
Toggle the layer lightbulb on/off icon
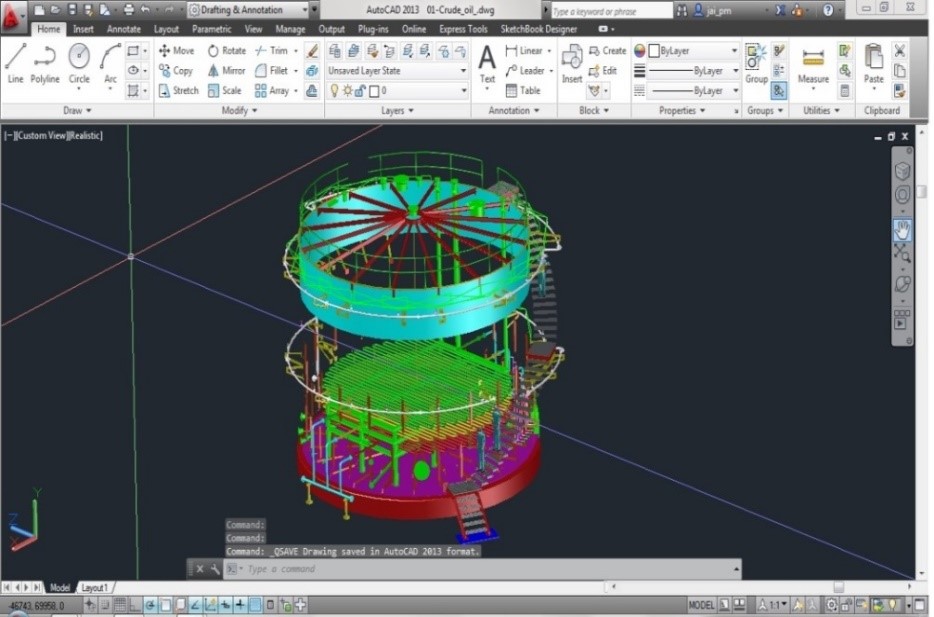pyautogui.click(x=335, y=91)
